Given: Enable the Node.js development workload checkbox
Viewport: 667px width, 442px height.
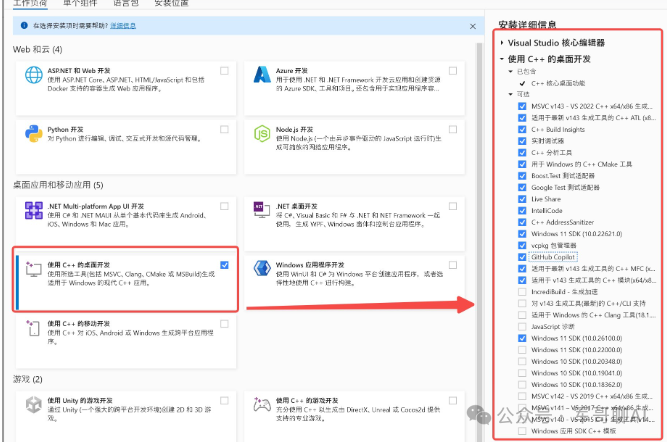Looking at the screenshot, I should [x=453, y=129].
